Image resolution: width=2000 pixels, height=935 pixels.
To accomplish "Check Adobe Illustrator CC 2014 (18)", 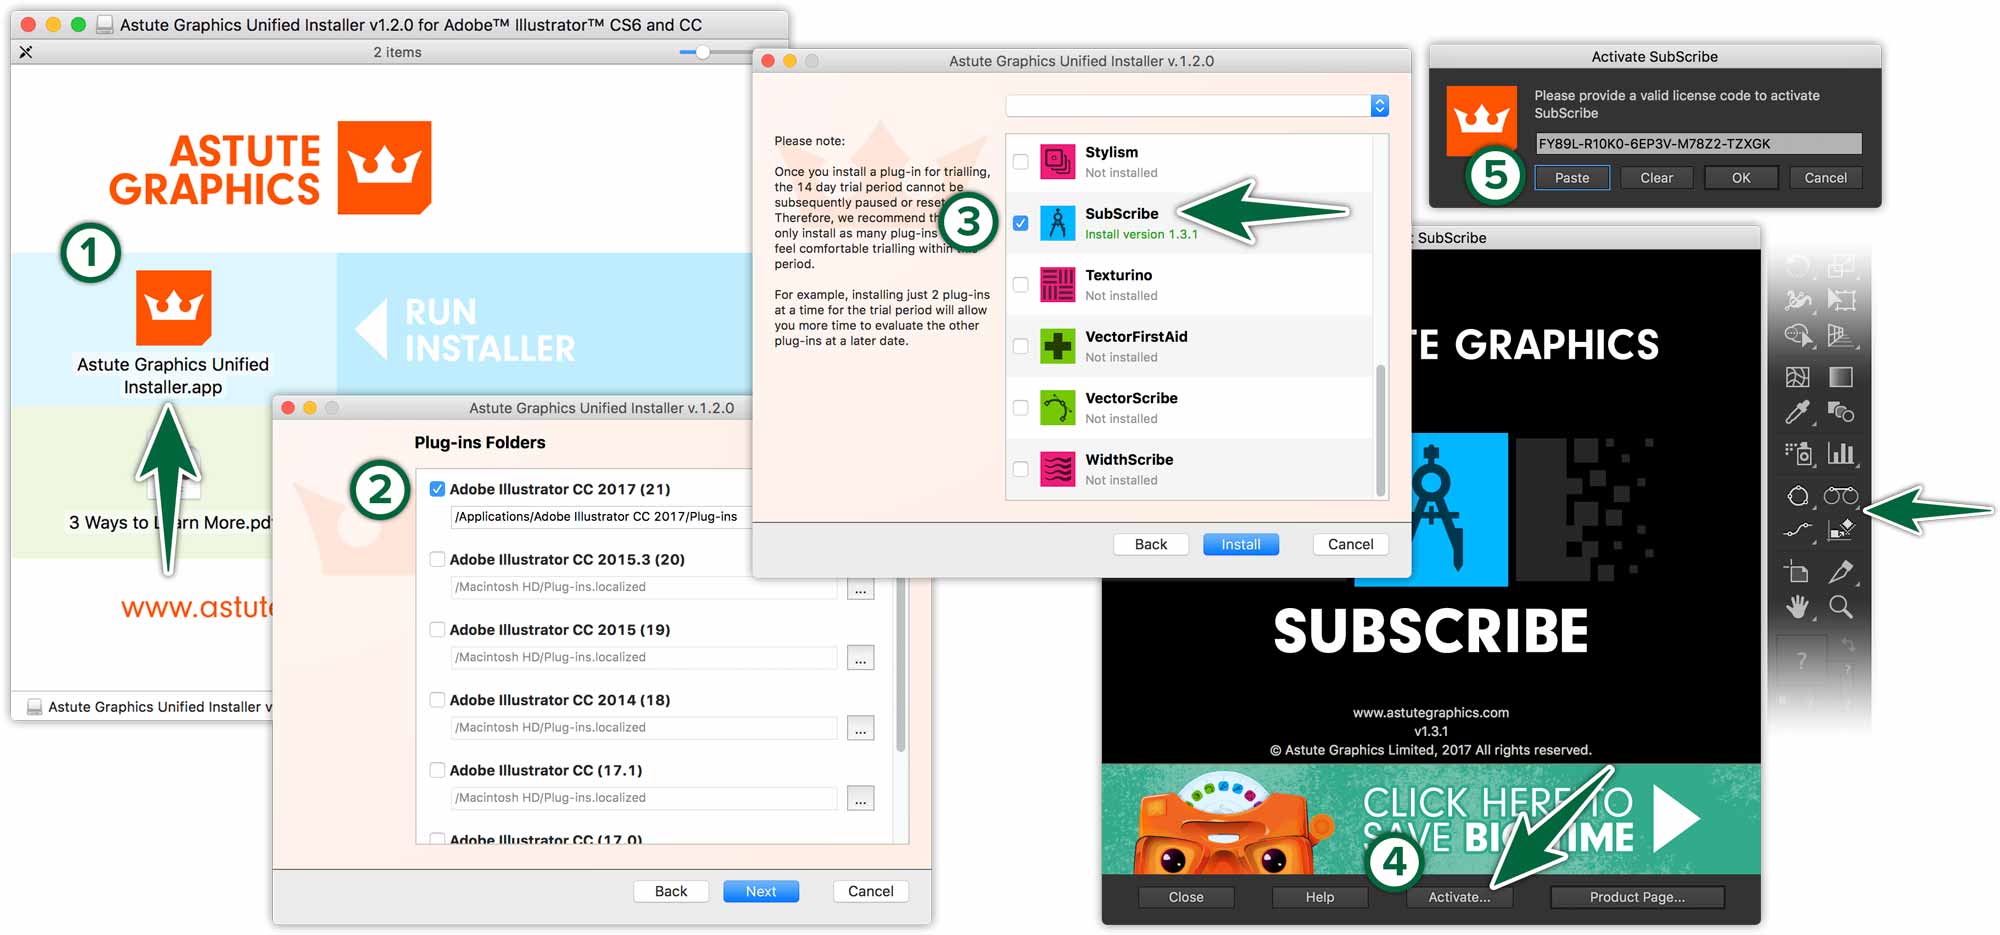I will [437, 700].
